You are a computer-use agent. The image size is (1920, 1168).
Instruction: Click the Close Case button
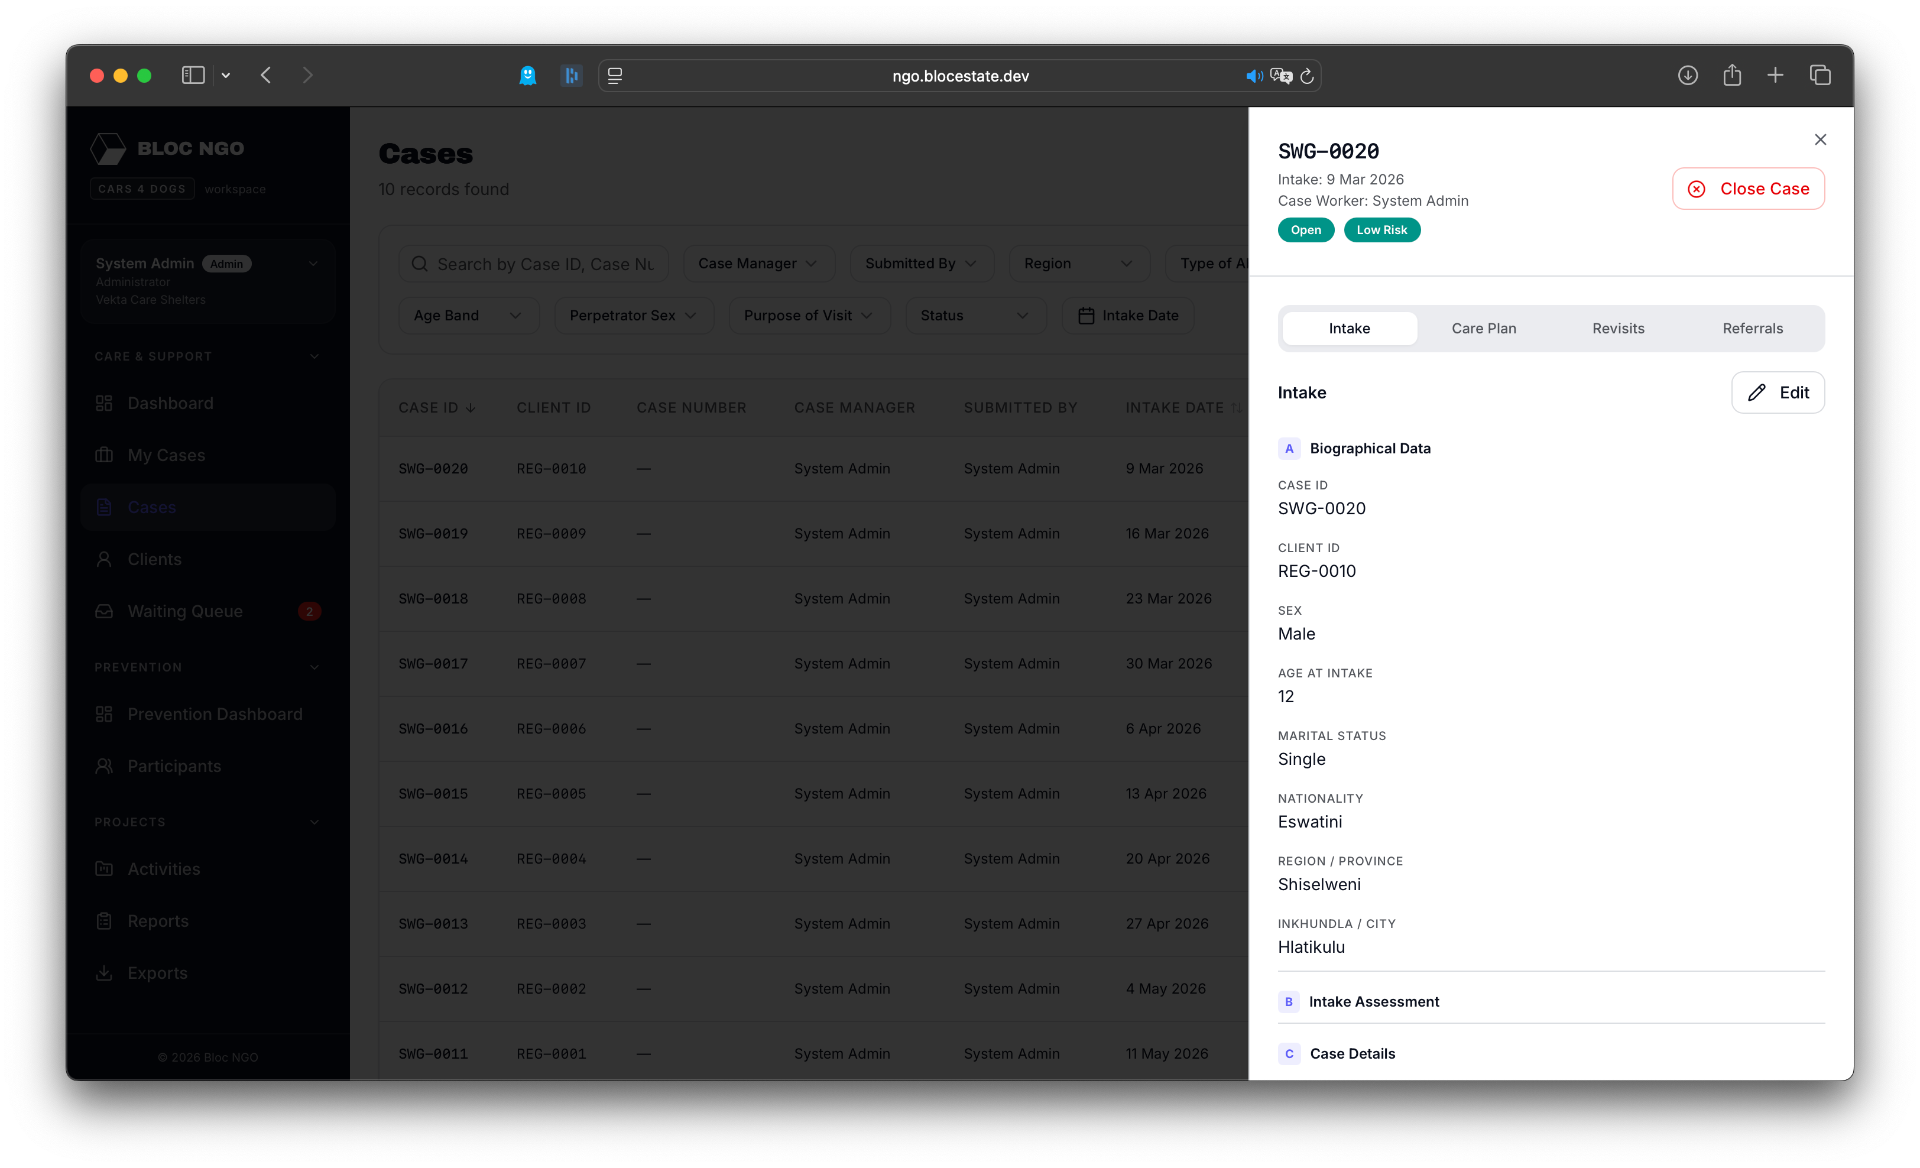coord(1748,189)
